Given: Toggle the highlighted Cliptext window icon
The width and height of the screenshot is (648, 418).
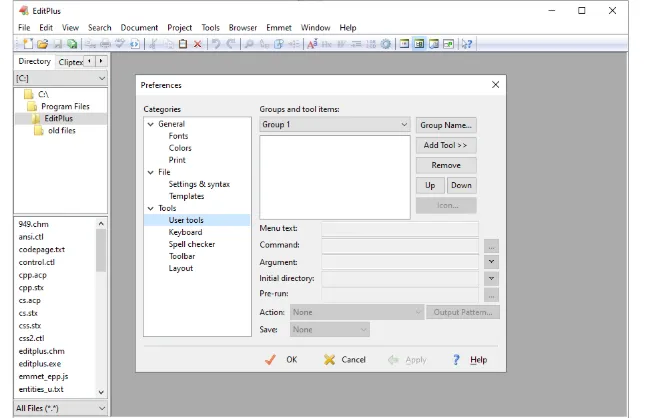Looking at the screenshot, I should pos(419,44).
